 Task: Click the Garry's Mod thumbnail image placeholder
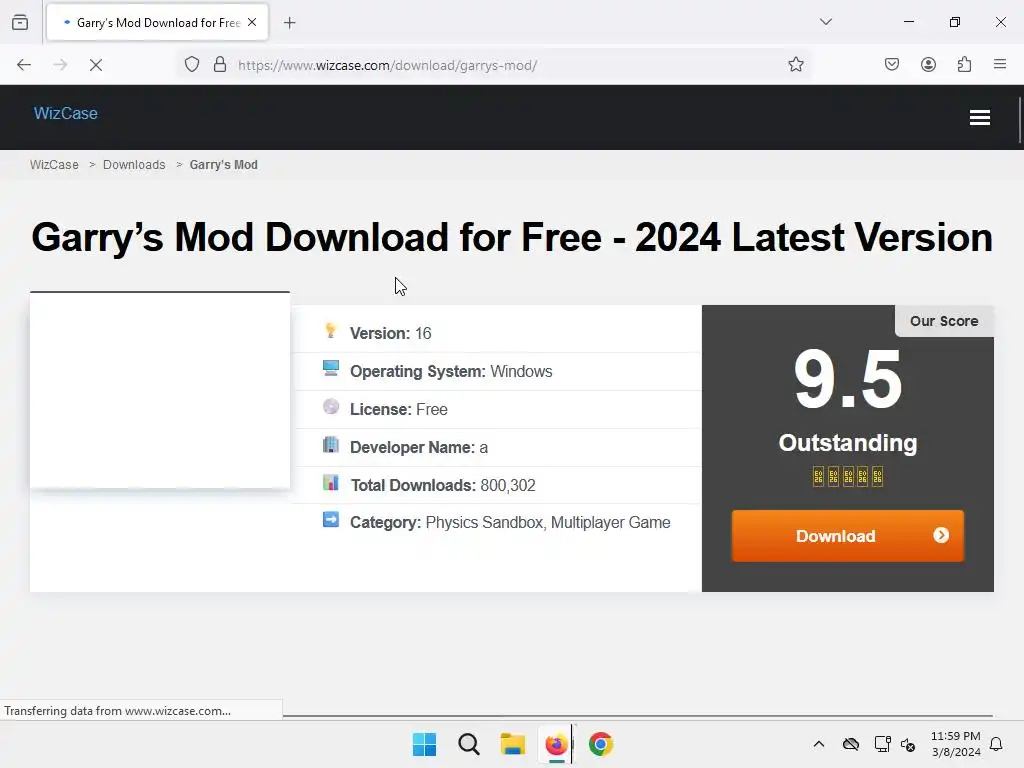pyautogui.click(x=160, y=390)
